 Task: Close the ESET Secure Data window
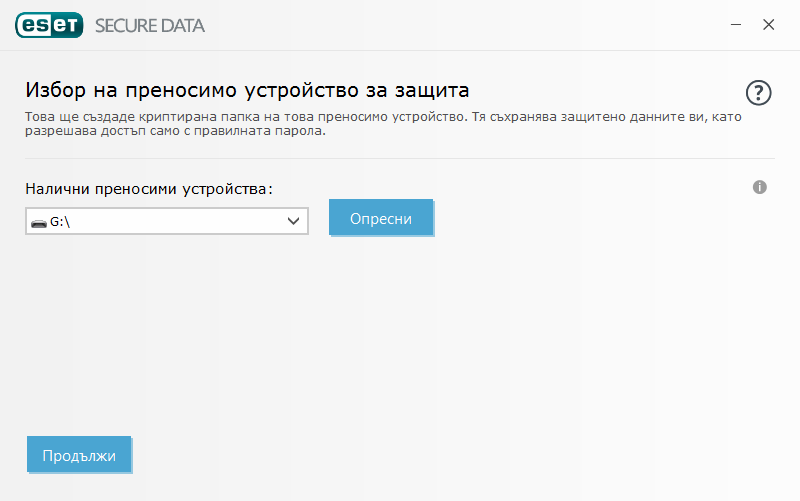(768, 24)
